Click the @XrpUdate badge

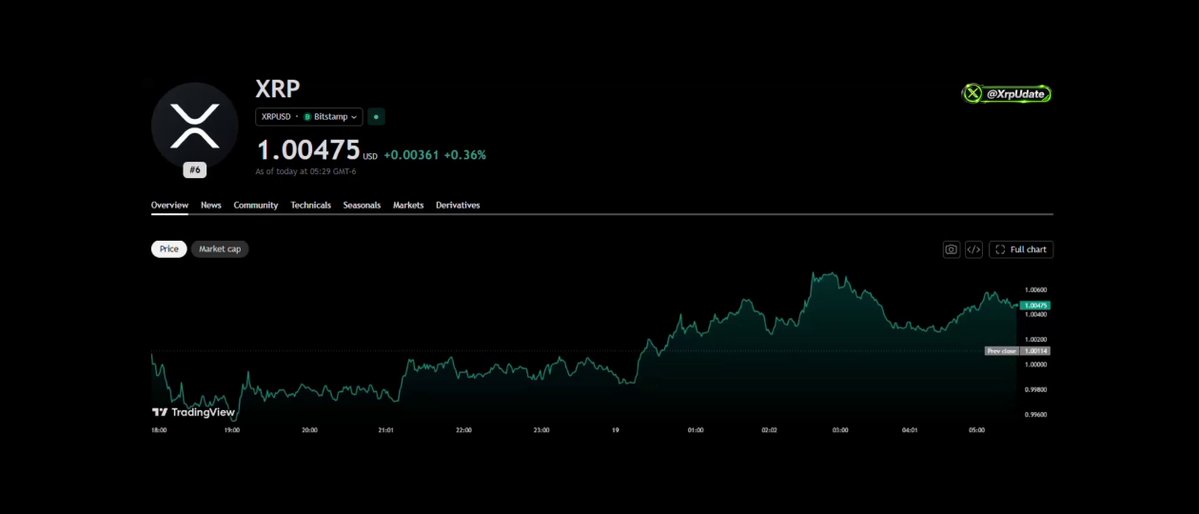[1006, 94]
